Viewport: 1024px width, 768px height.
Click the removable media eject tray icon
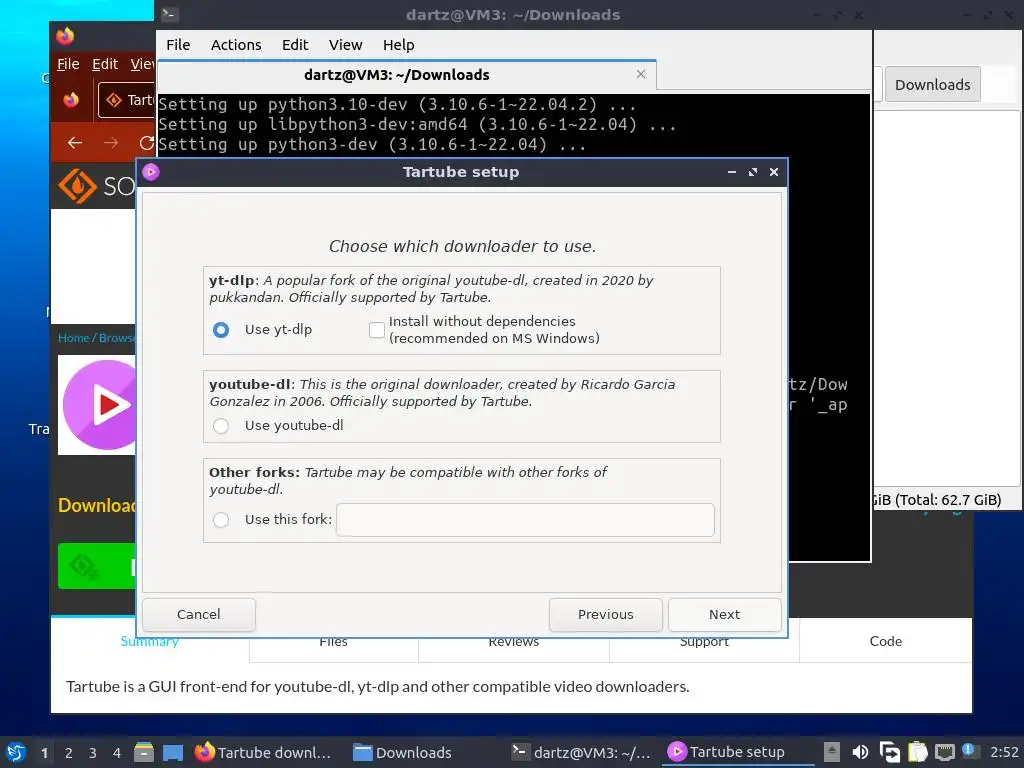831,752
